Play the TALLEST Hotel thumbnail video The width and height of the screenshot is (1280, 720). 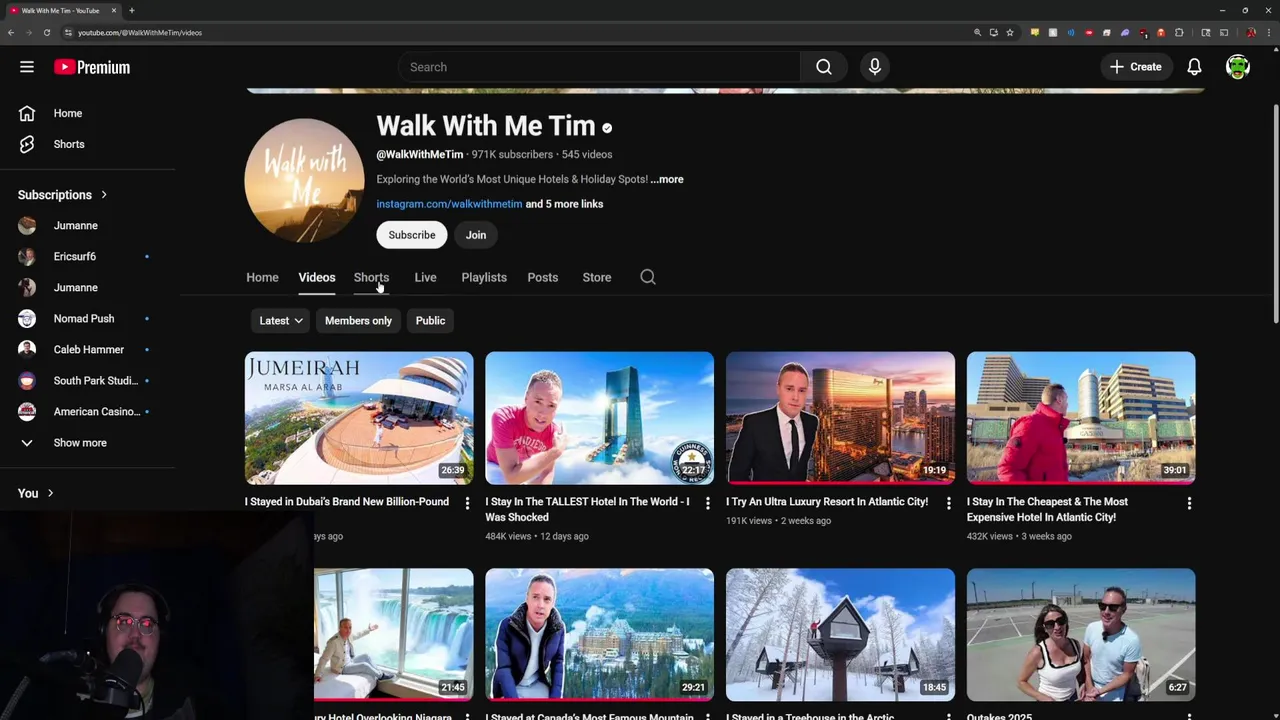coord(600,418)
